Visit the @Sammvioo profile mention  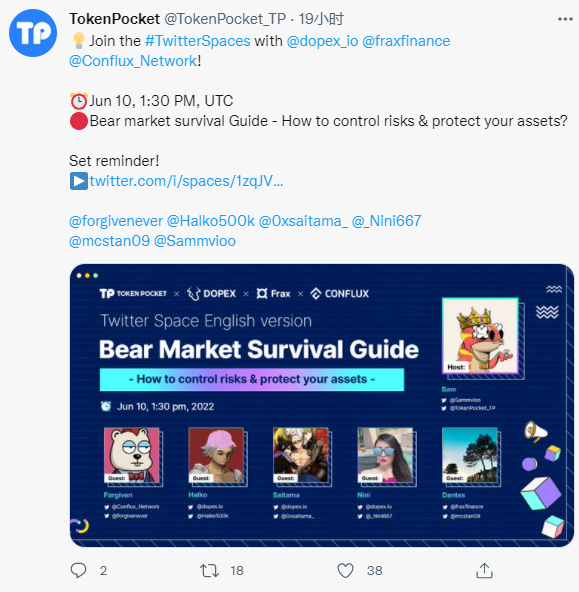point(195,241)
